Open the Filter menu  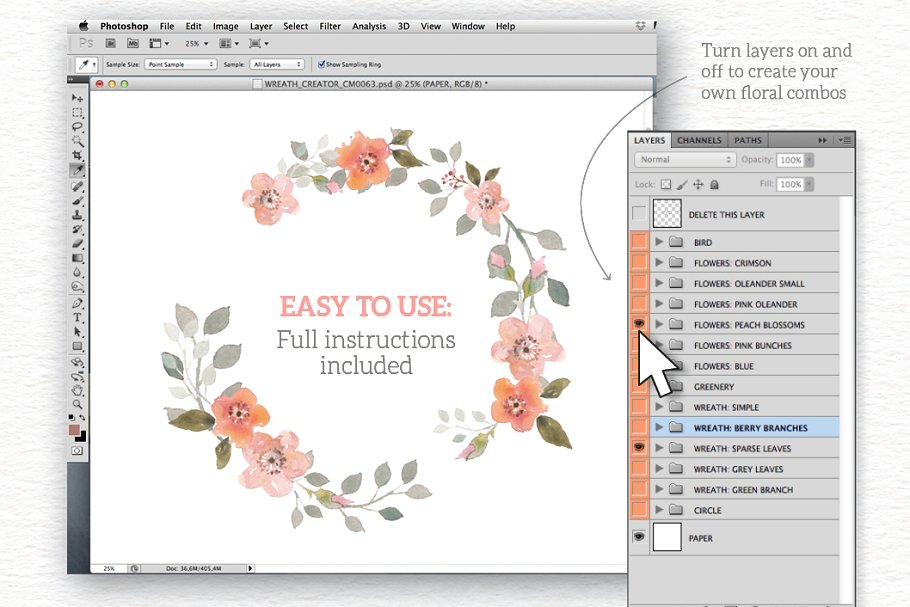pyautogui.click(x=329, y=26)
